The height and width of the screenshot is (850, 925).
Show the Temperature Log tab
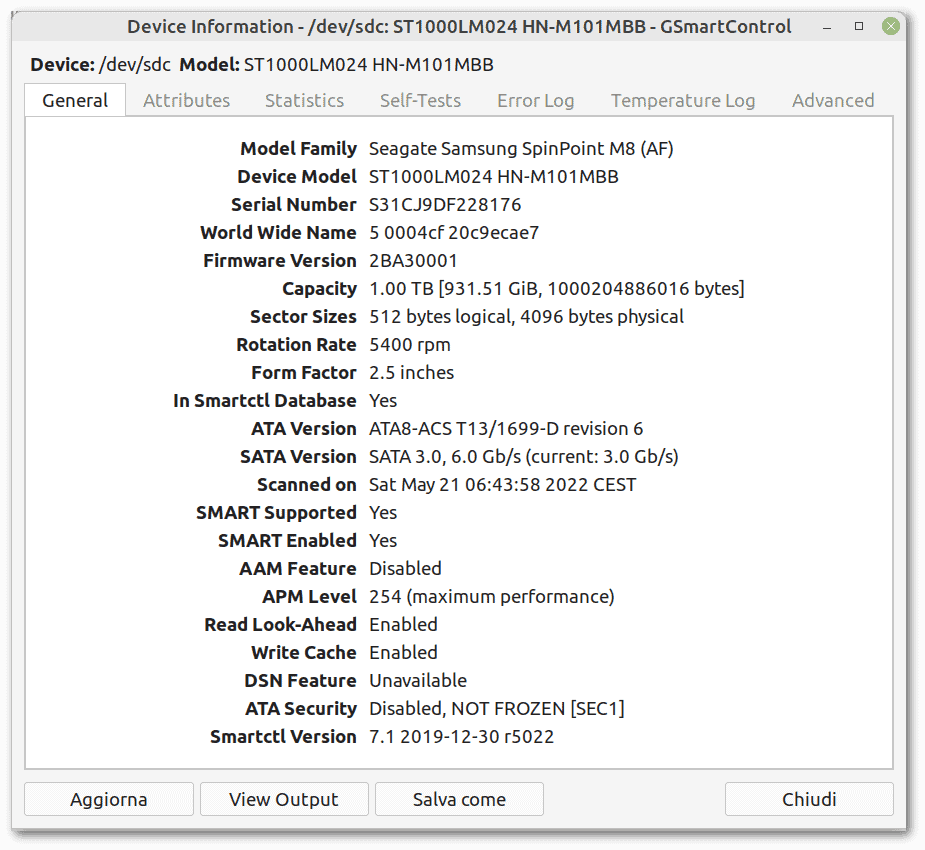(683, 100)
